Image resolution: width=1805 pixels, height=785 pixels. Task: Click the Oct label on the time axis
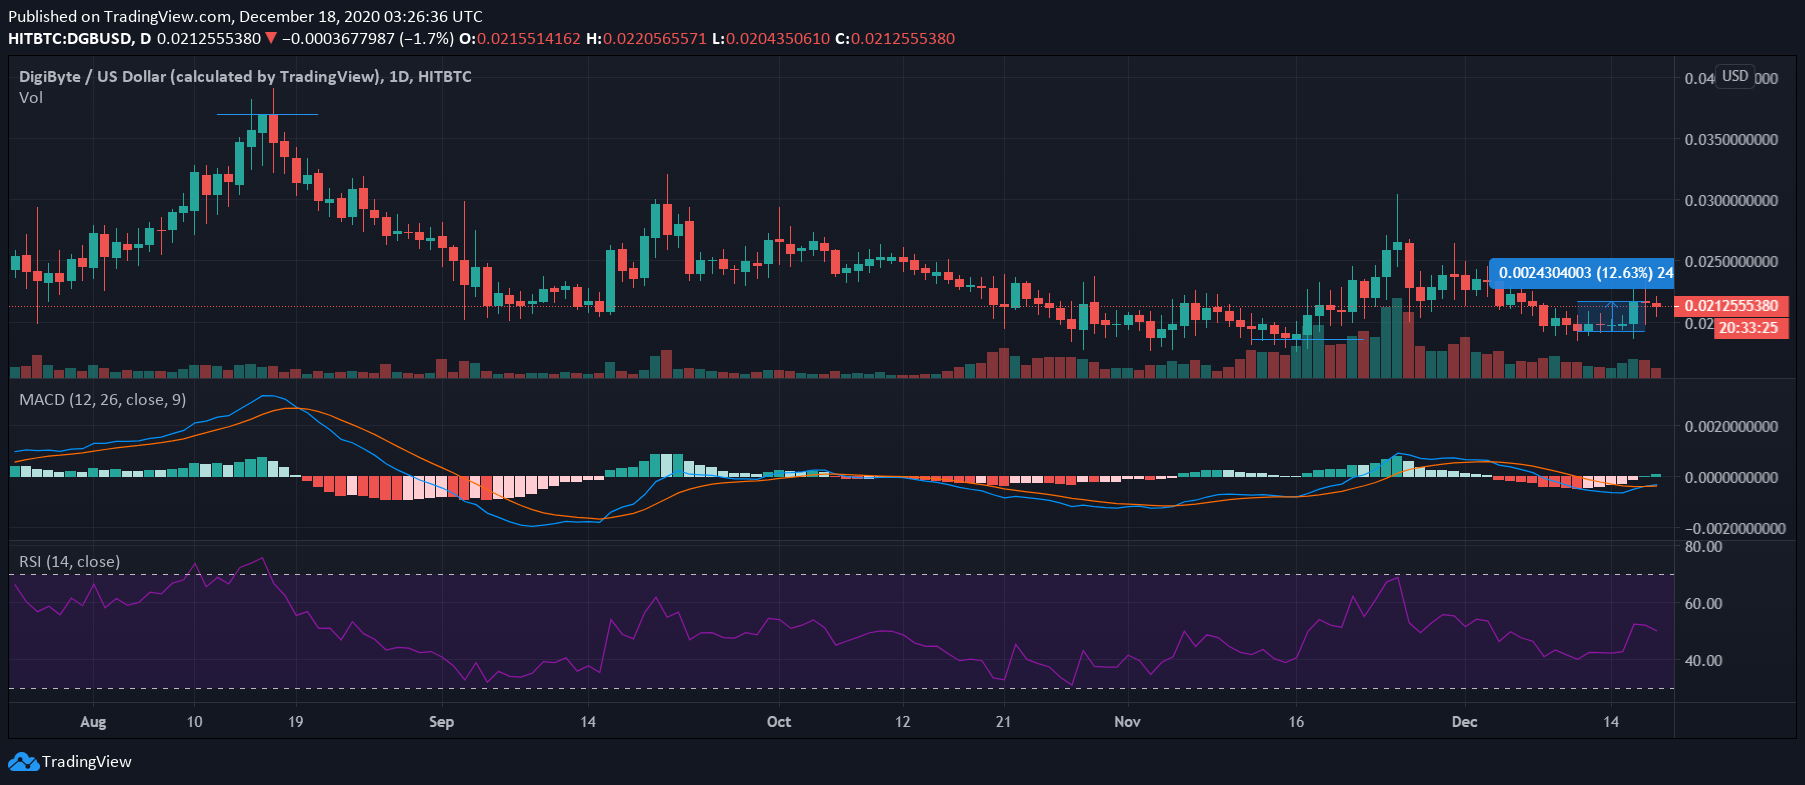click(x=778, y=721)
